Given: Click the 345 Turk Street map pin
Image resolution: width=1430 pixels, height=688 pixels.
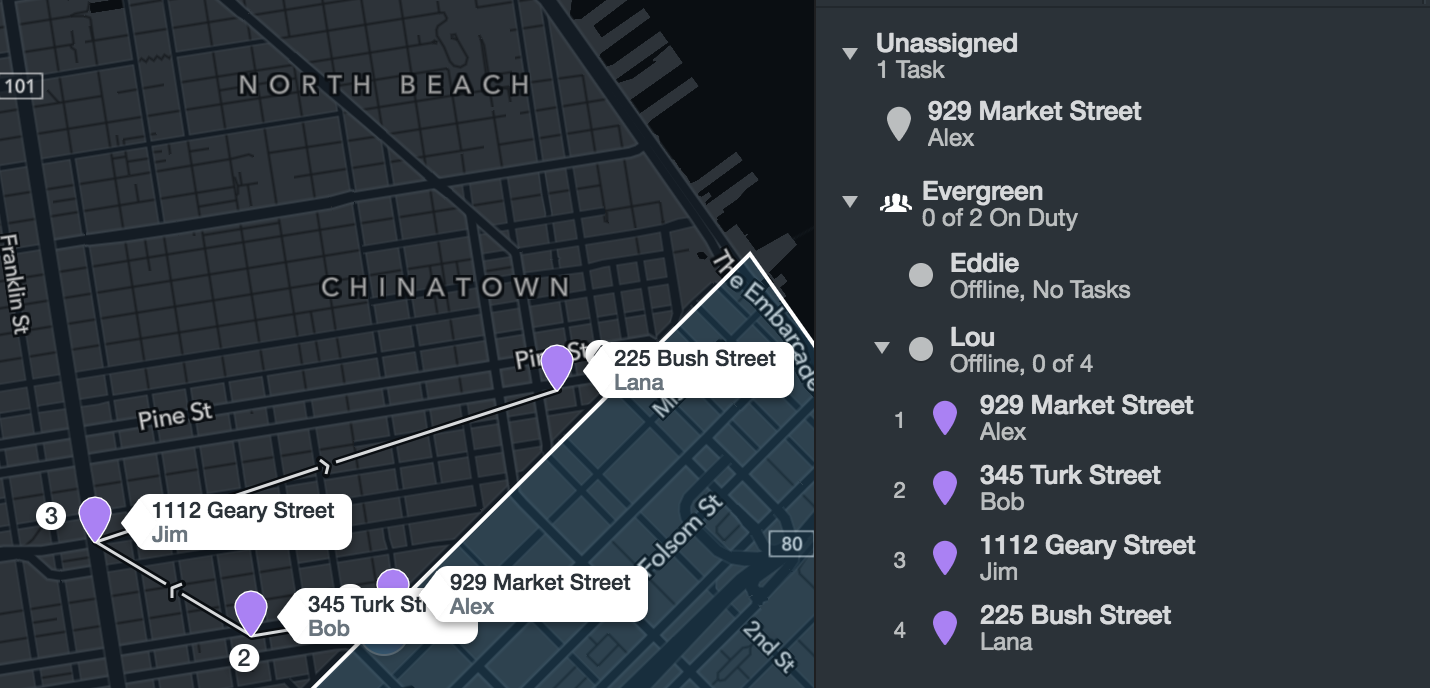Looking at the screenshot, I should [x=250, y=612].
